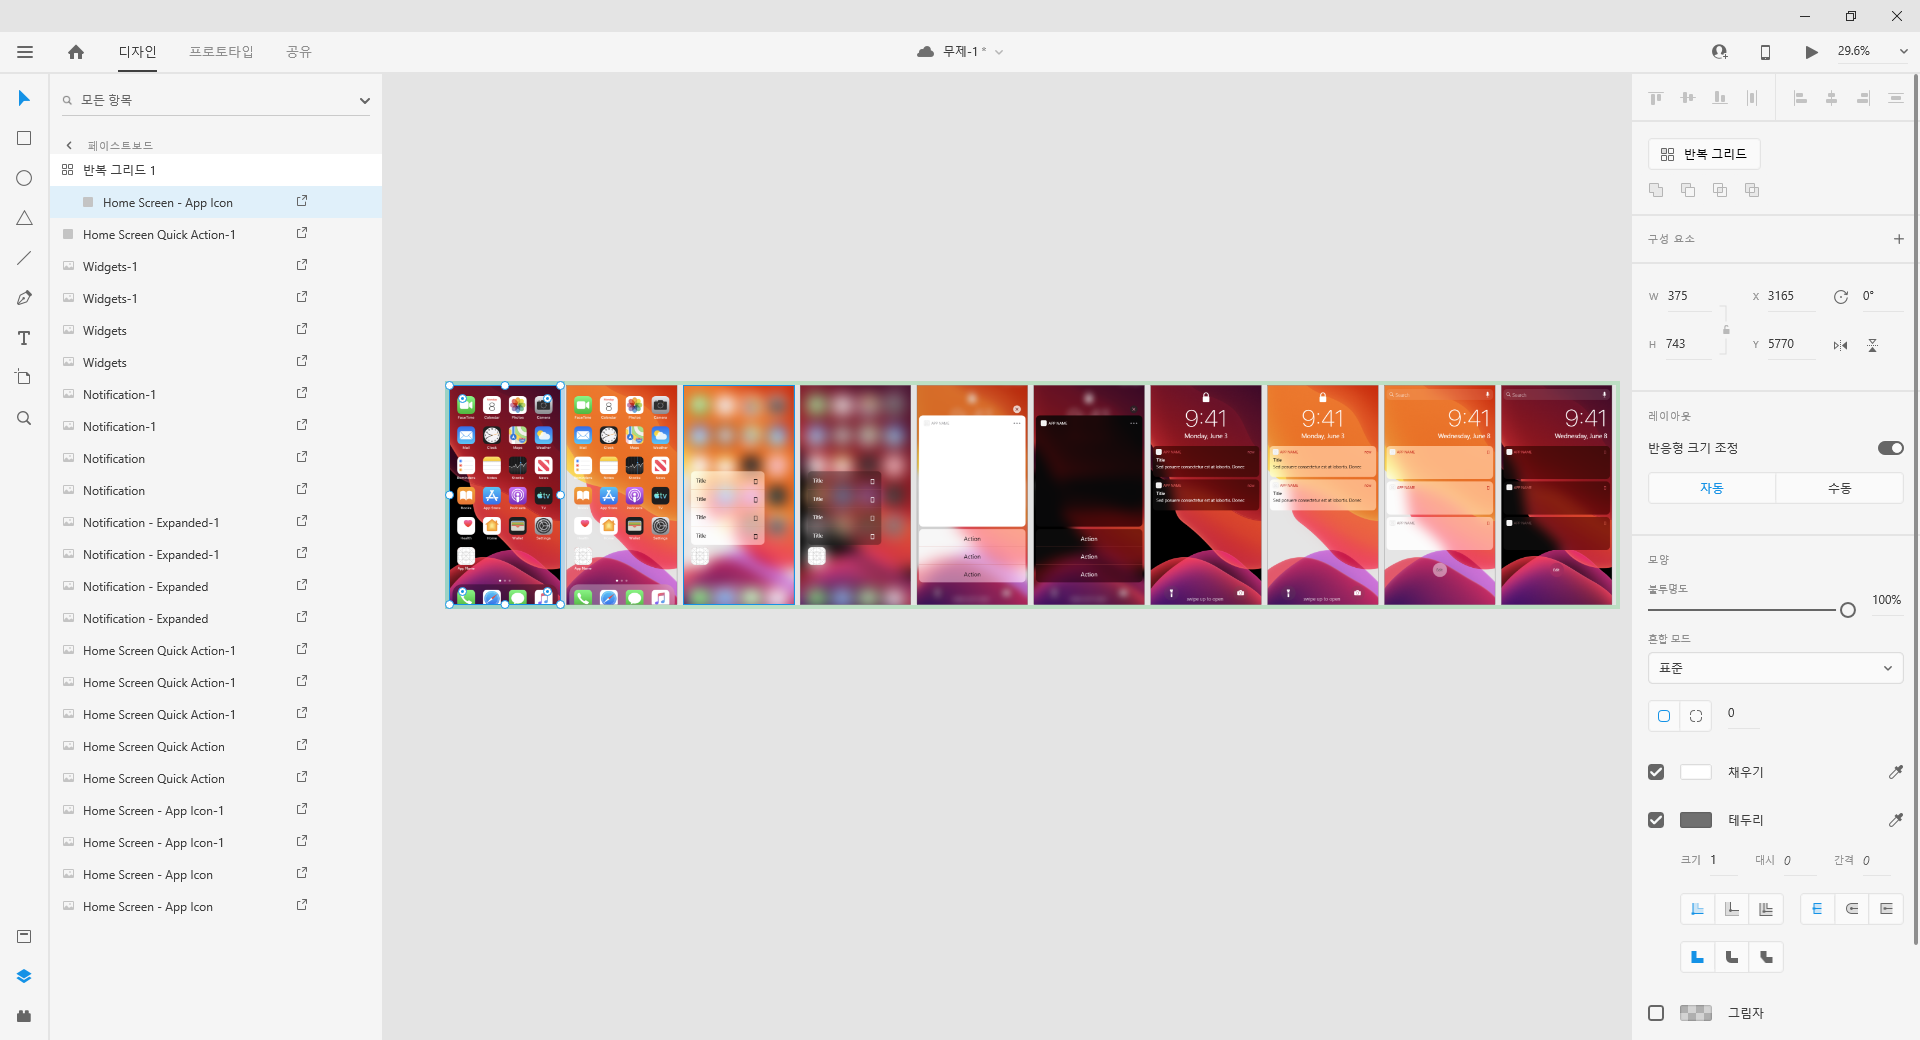Add component with plus icon
The width and height of the screenshot is (1920, 1040).
(x=1898, y=239)
